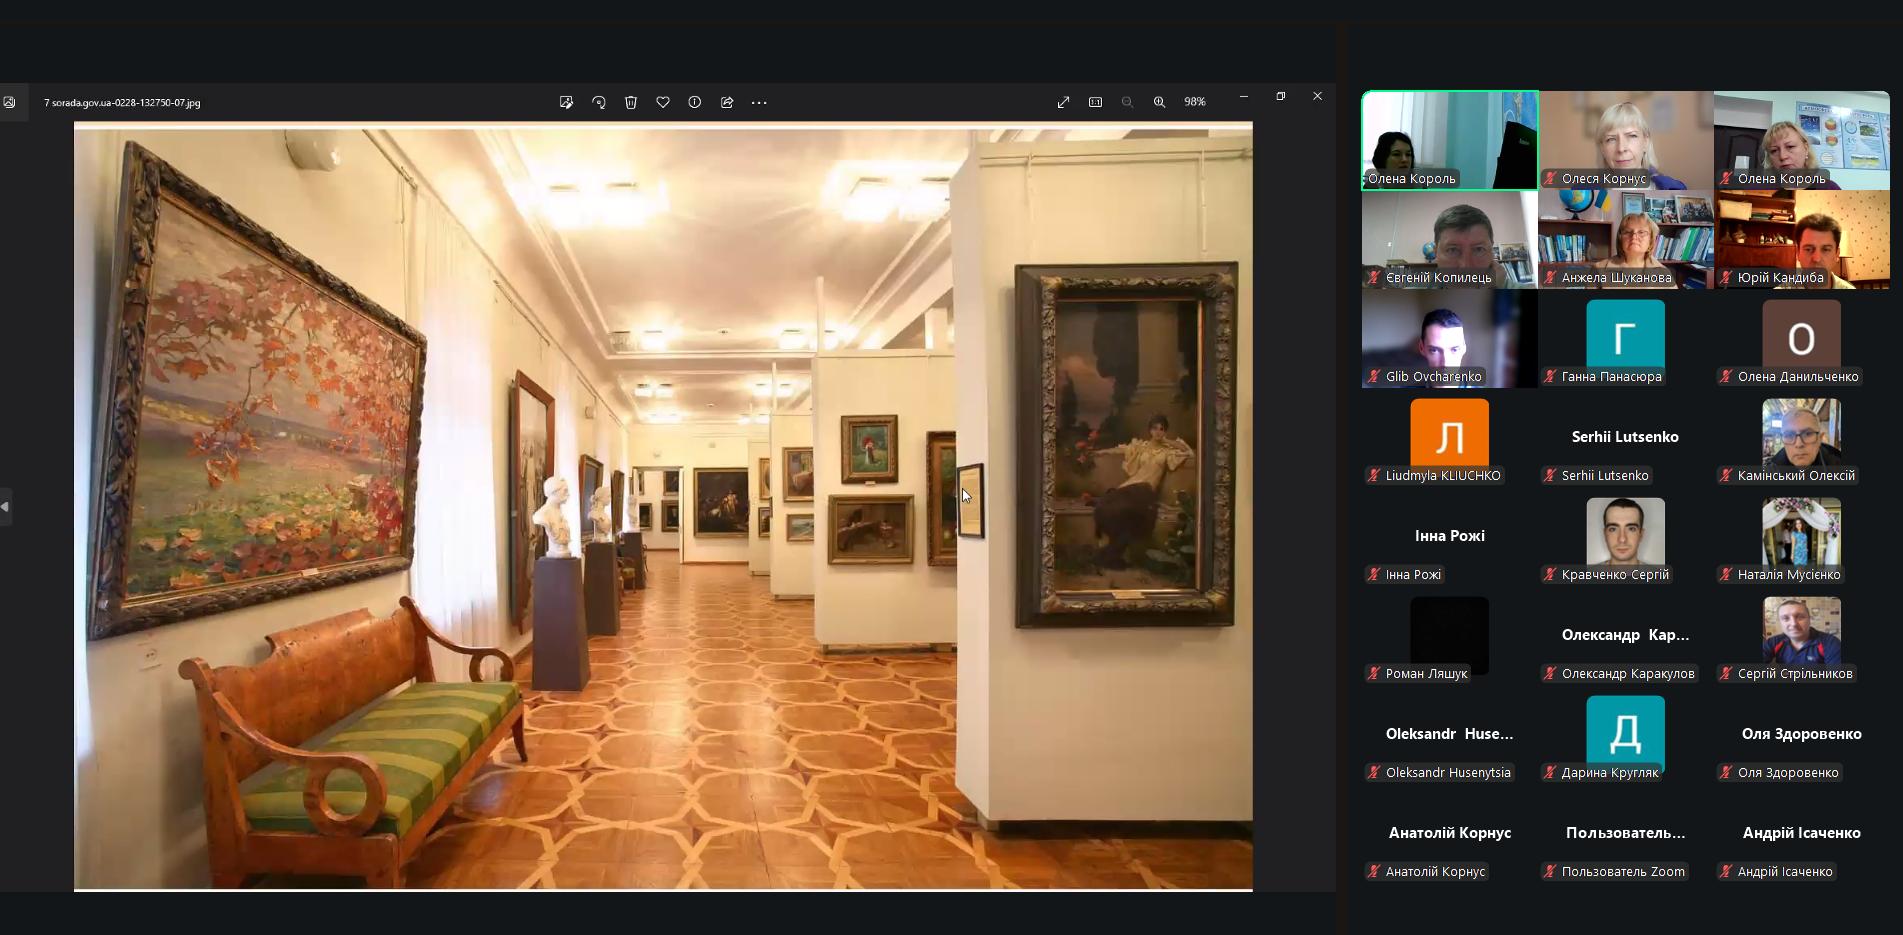The image size is (1903, 935).
Task: Click muted mic icon of Юрій Кандиба
Action: point(1726,278)
